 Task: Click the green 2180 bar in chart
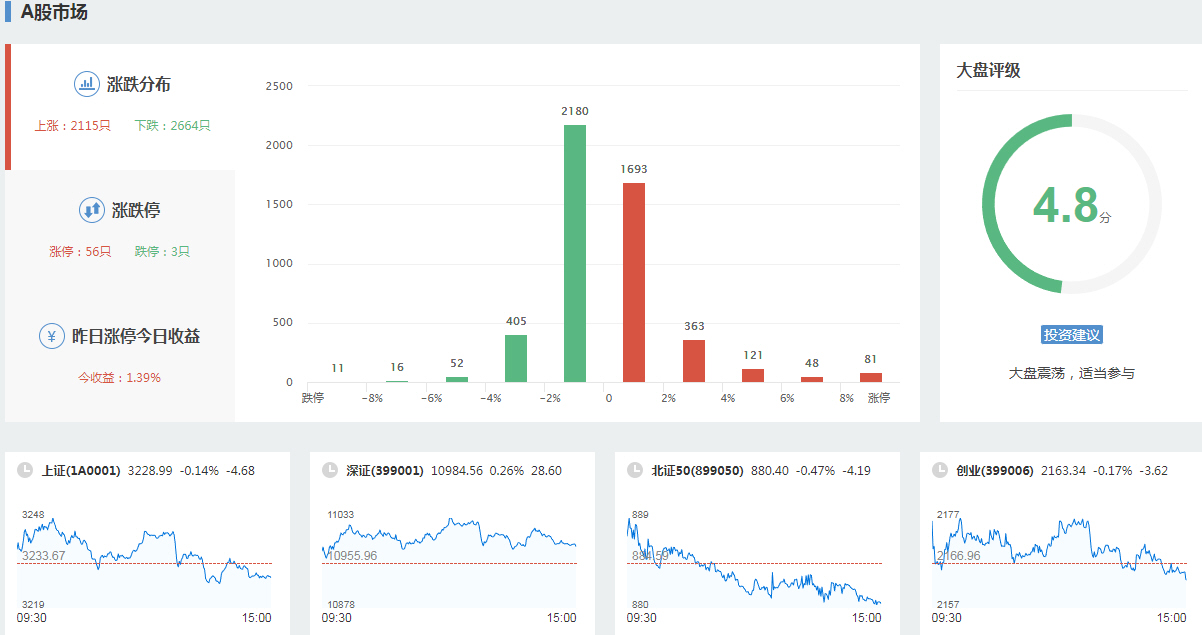575,253
